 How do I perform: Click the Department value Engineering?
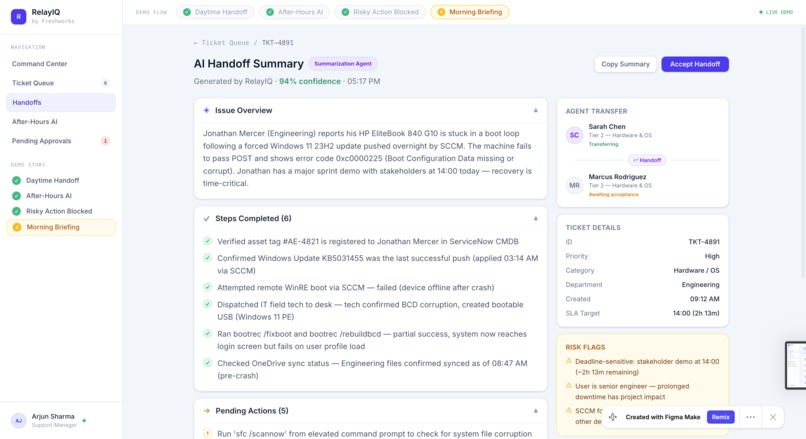coord(701,285)
